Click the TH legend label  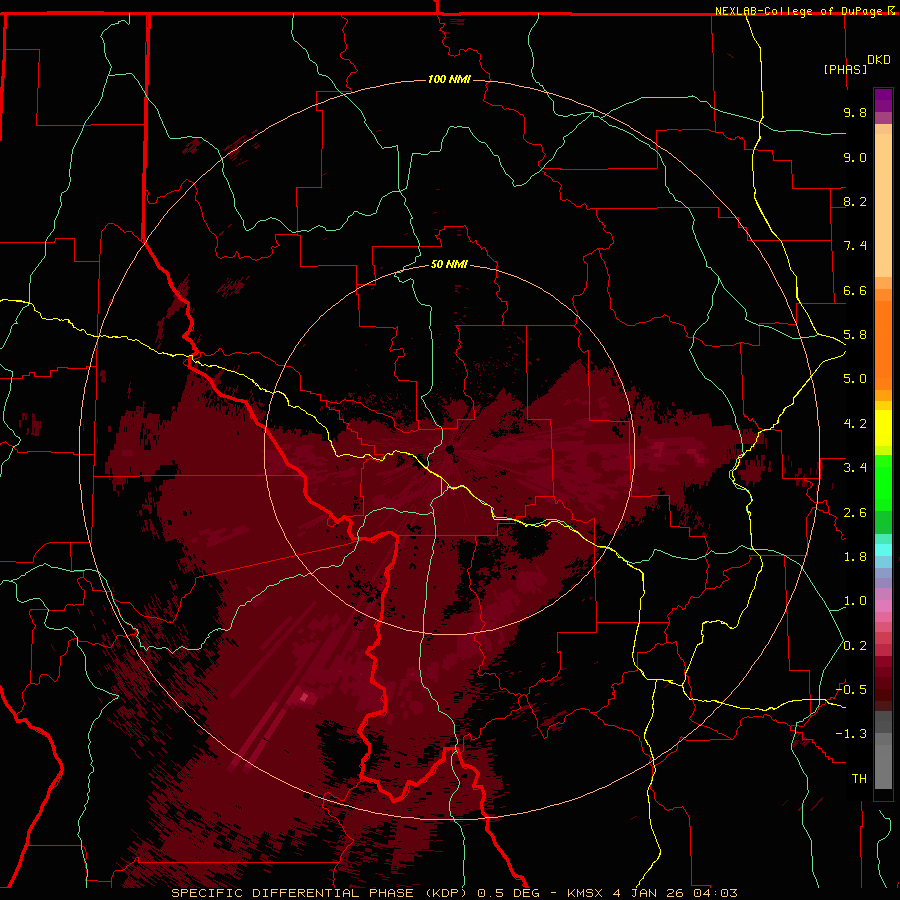pos(859,779)
